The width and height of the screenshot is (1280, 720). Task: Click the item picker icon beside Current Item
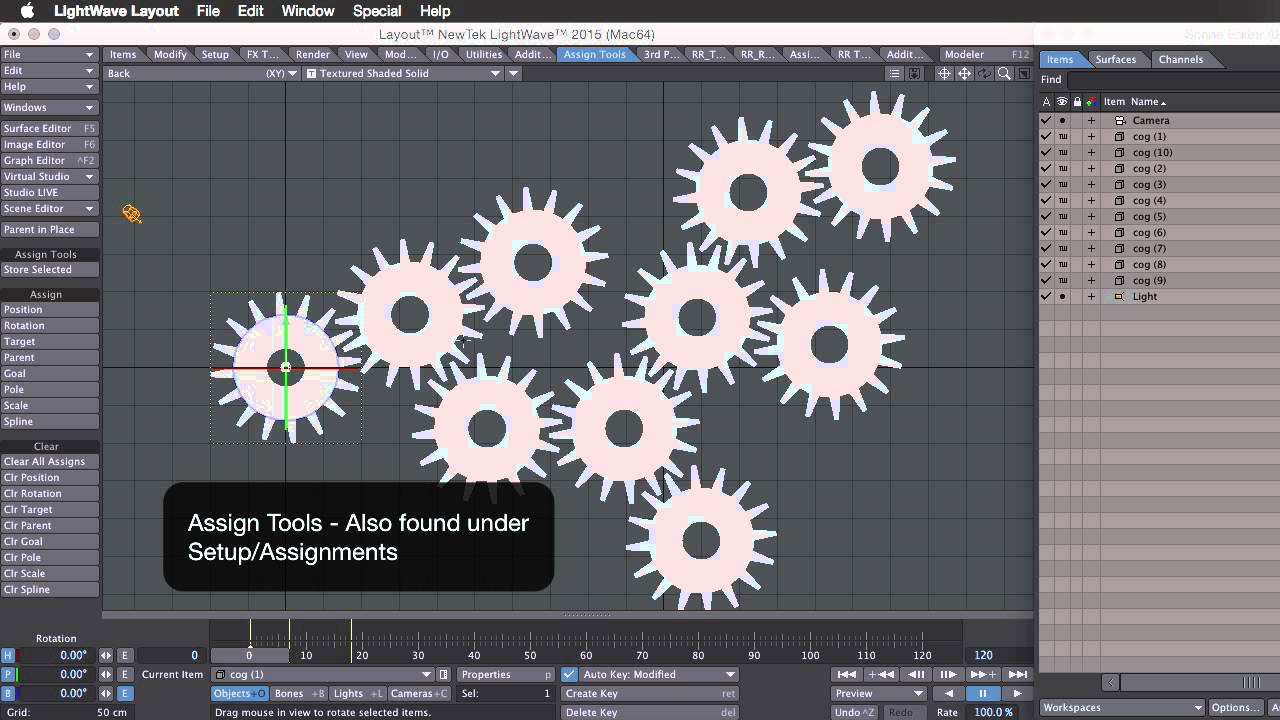(444, 674)
